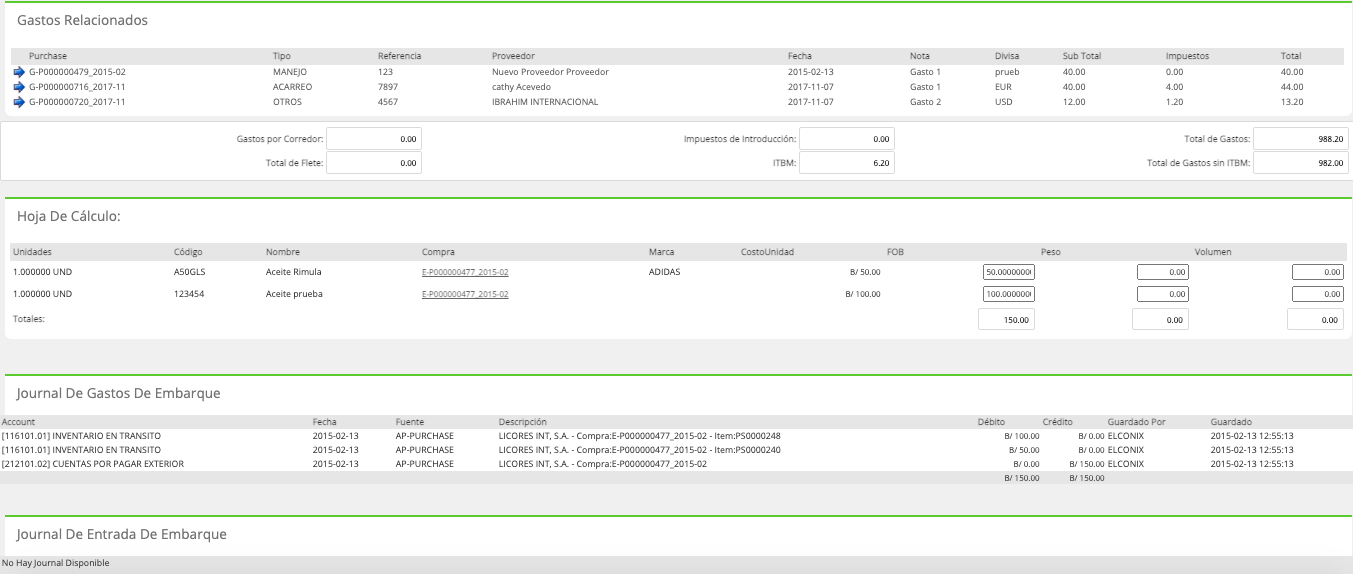This screenshot has height=574, width=1353.
Task: Click the CostoUnidad column header
Action: click(767, 252)
